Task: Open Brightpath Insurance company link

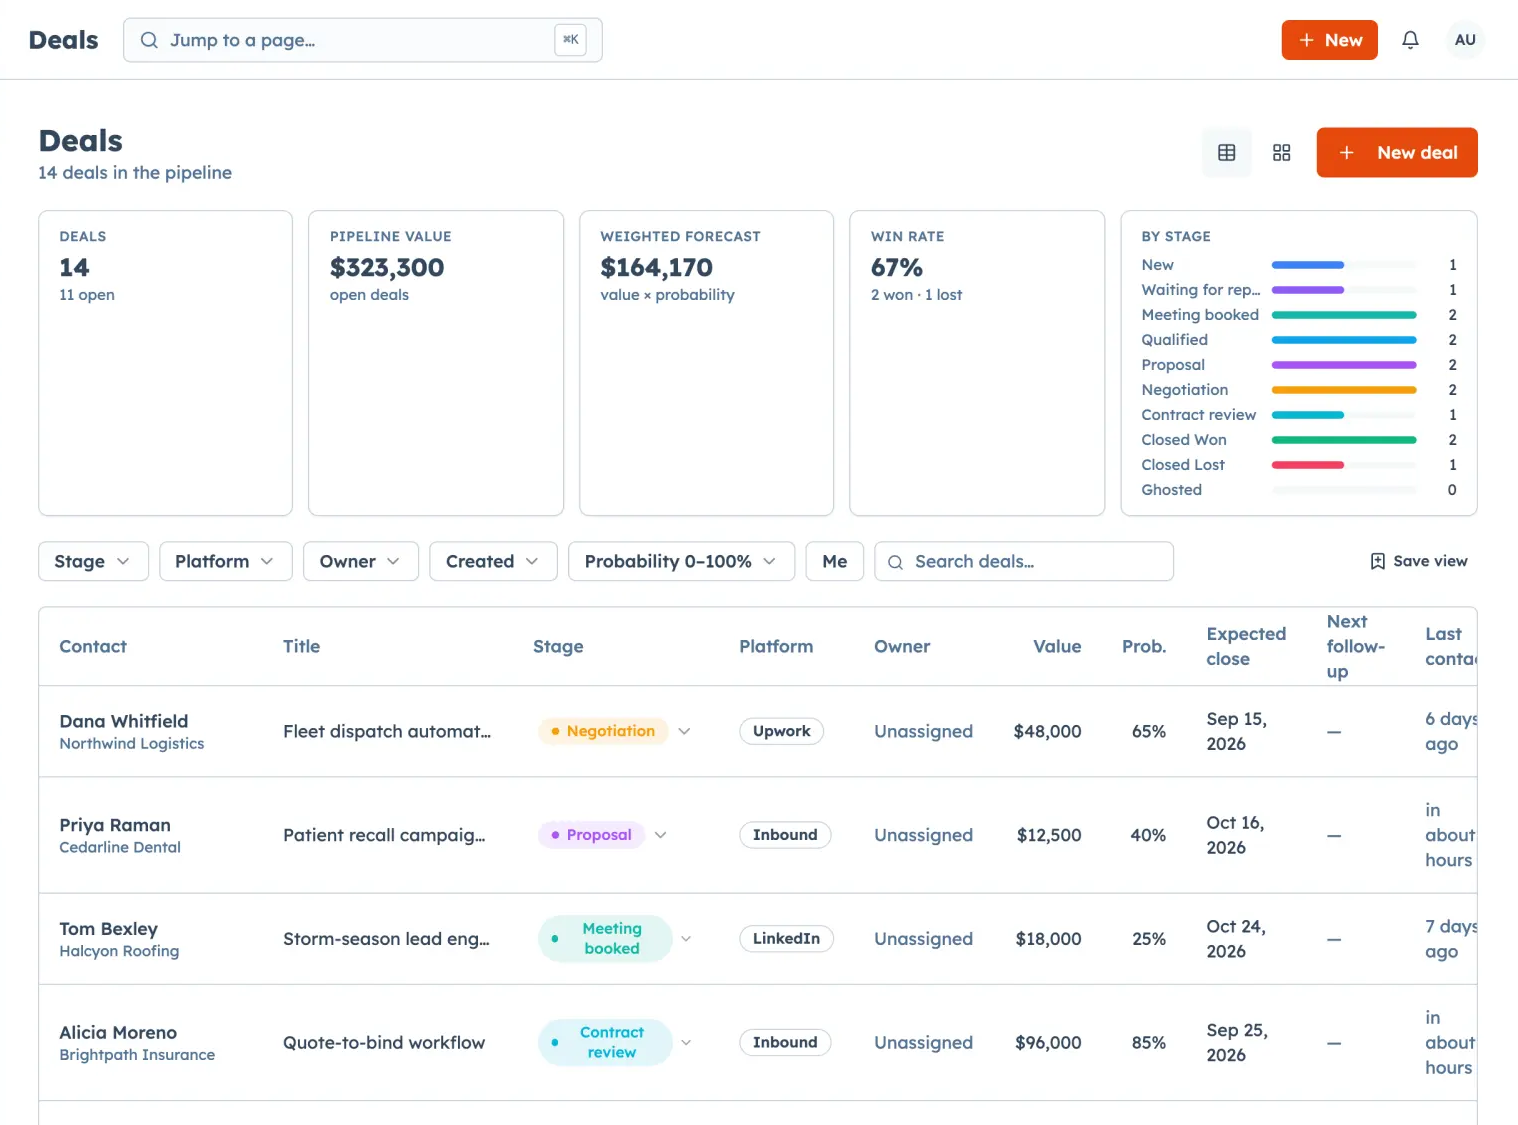Action: click(x=137, y=1055)
